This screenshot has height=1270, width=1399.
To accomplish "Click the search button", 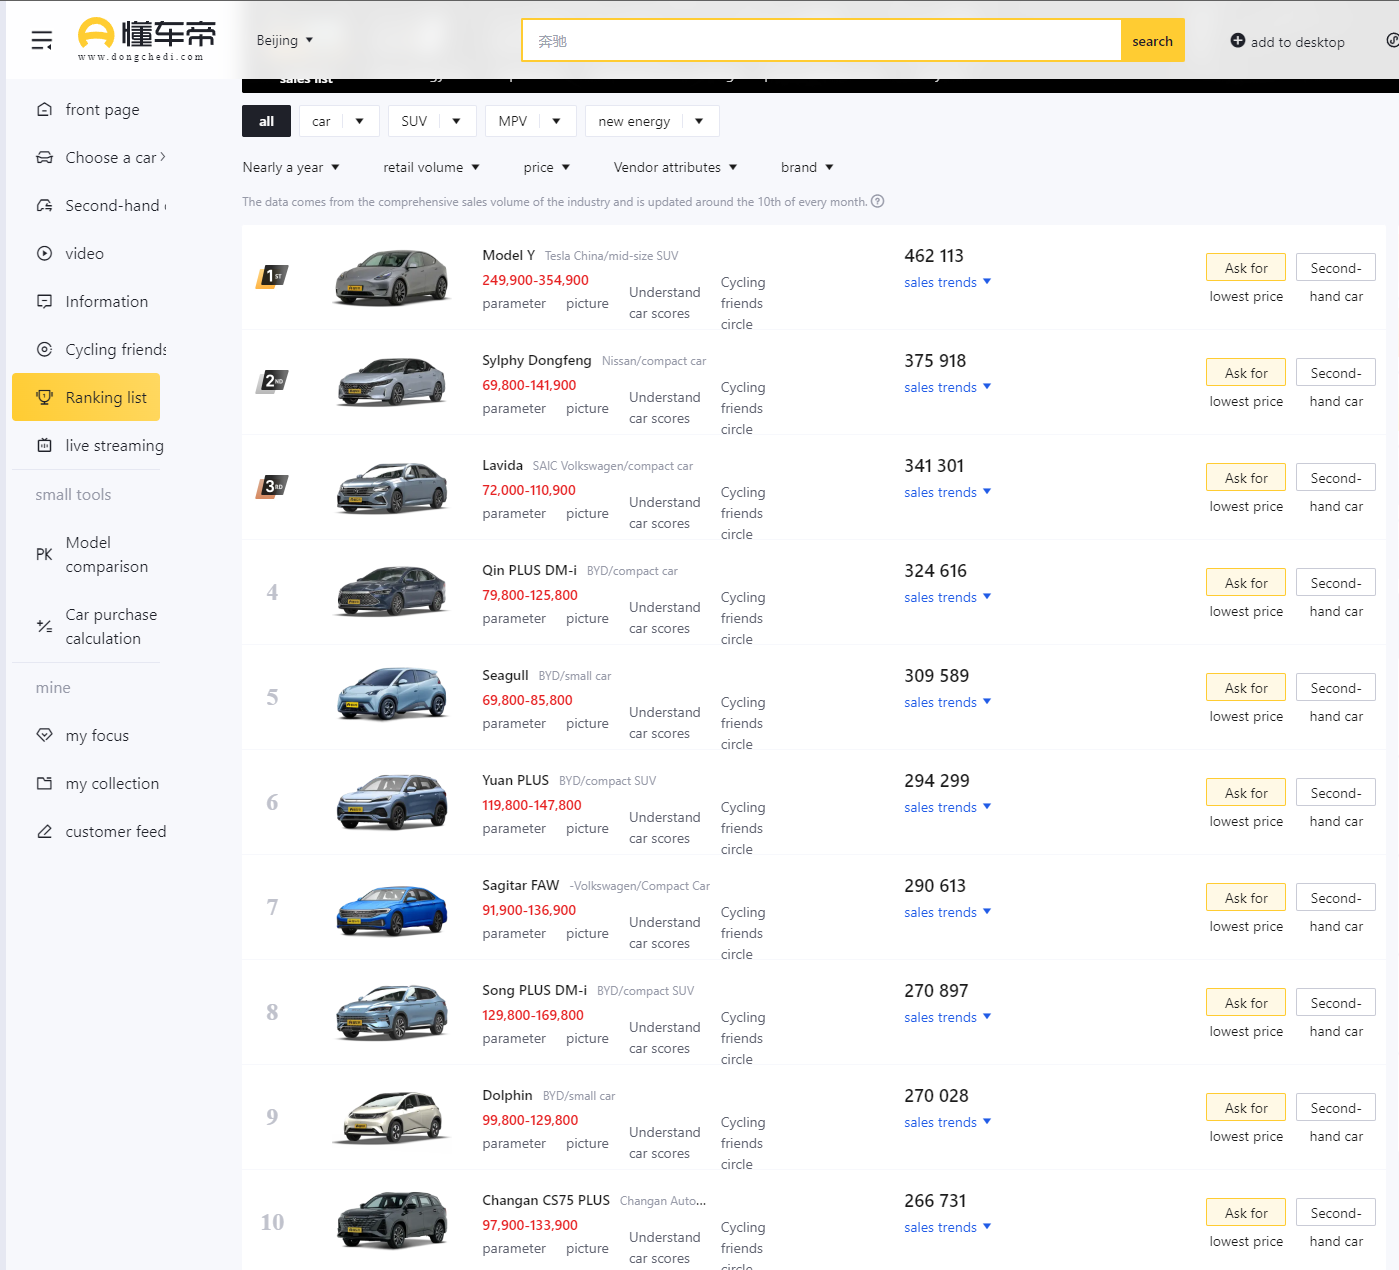I will (x=1152, y=41).
